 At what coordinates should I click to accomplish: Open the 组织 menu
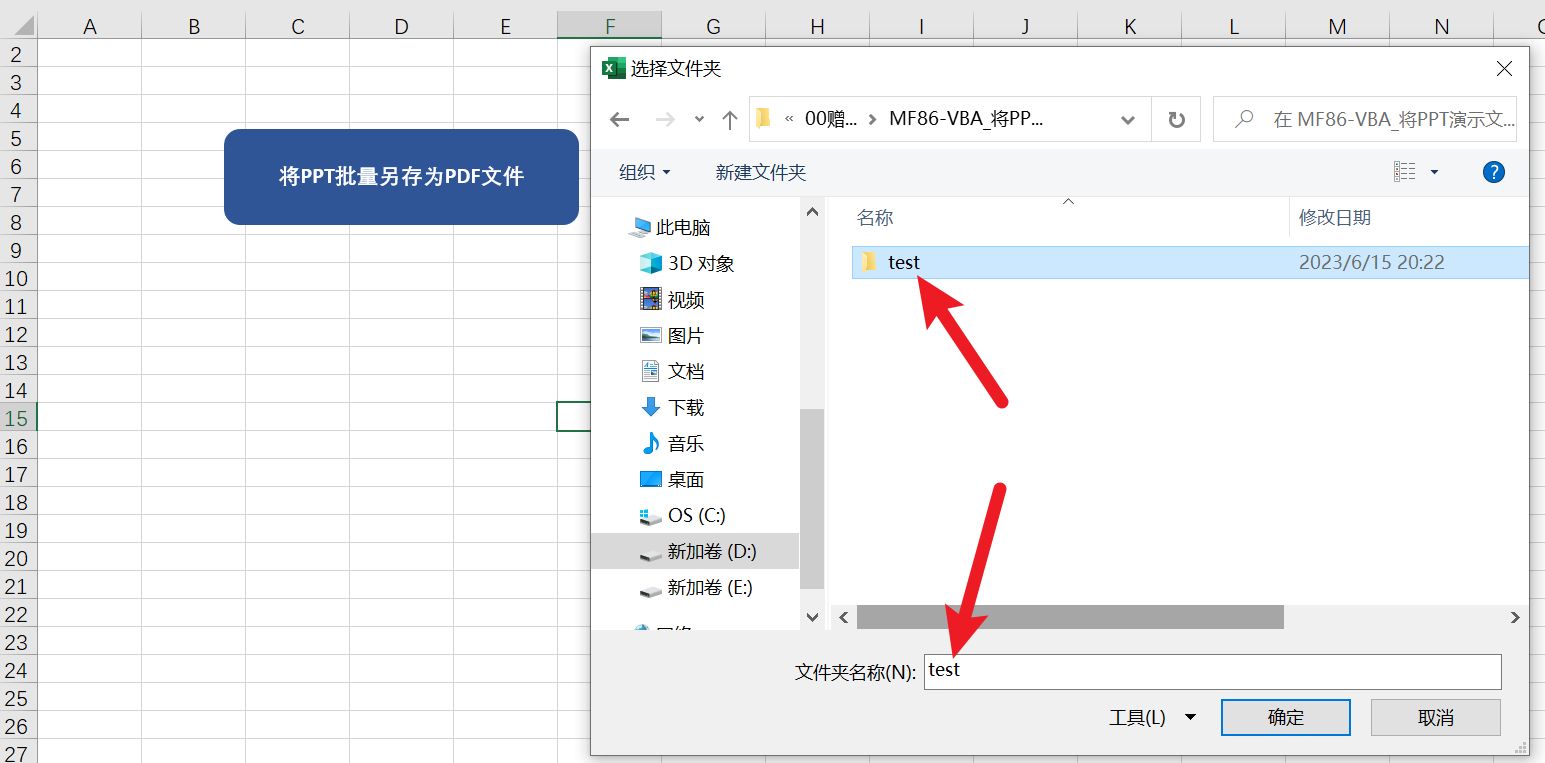point(645,172)
